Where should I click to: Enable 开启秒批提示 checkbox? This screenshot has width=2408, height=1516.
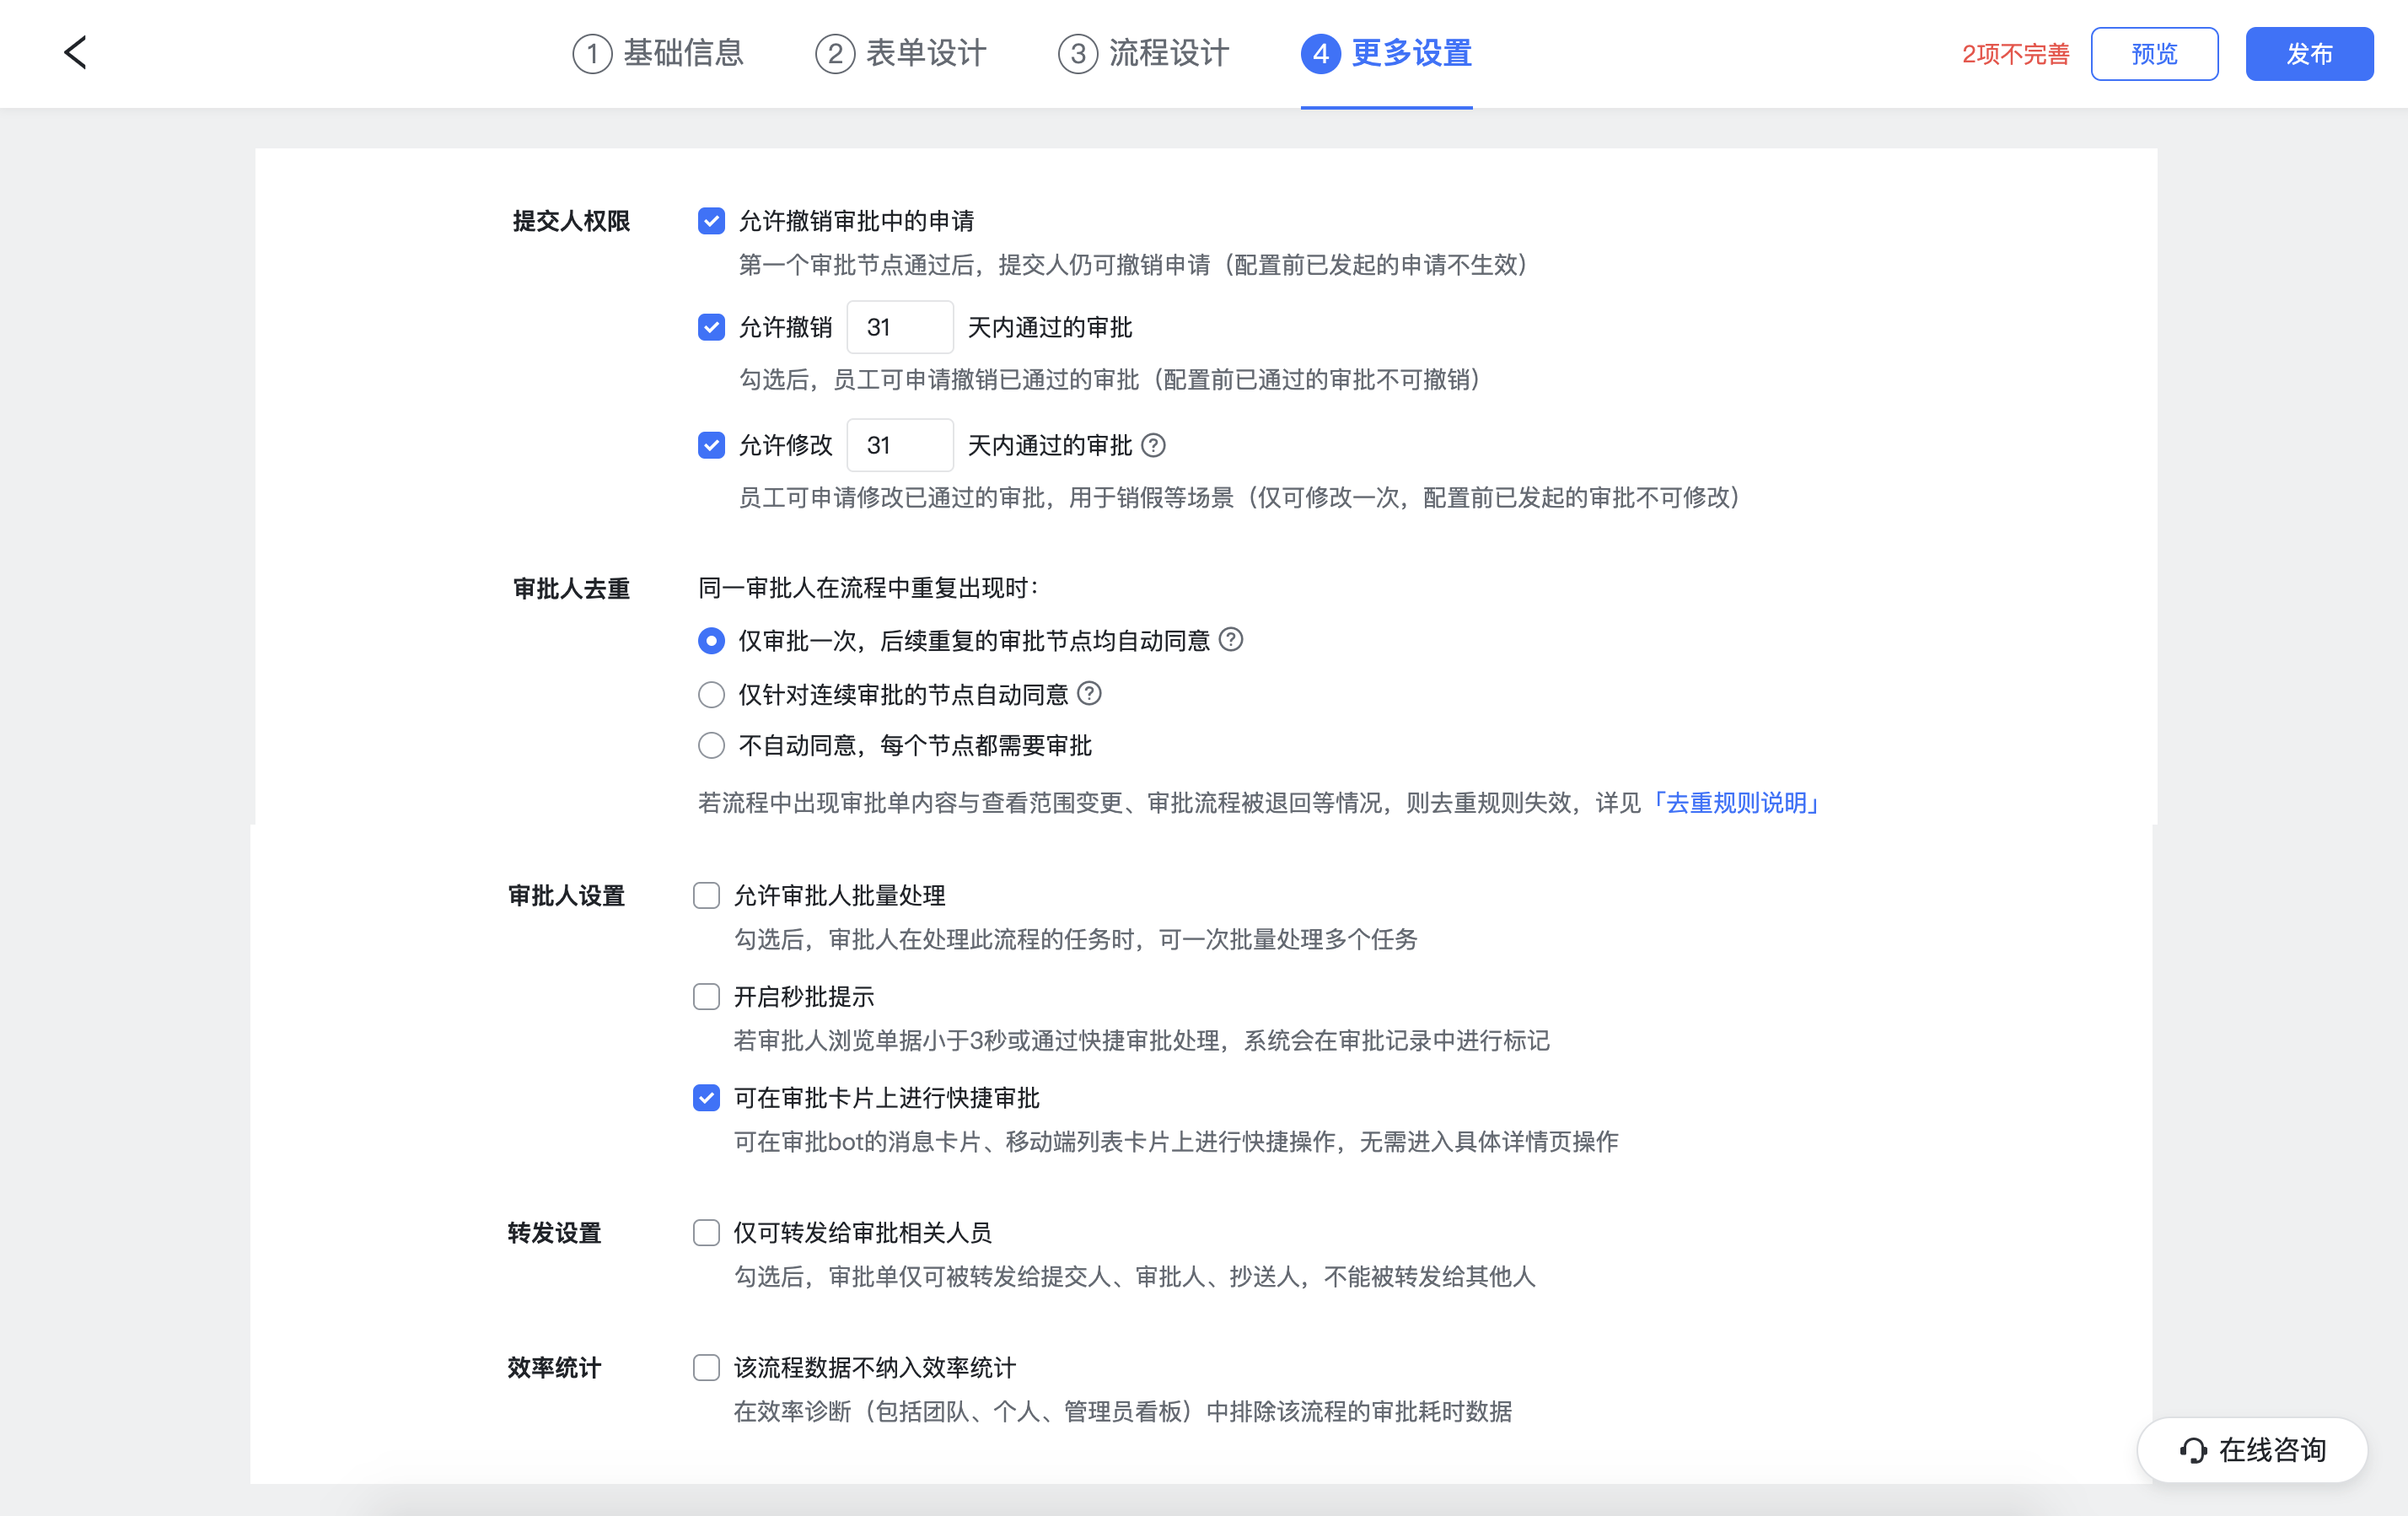click(707, 997)
